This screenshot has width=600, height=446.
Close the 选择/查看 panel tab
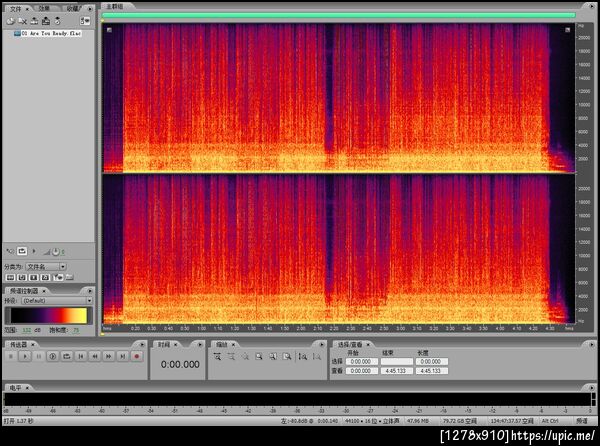368,345
